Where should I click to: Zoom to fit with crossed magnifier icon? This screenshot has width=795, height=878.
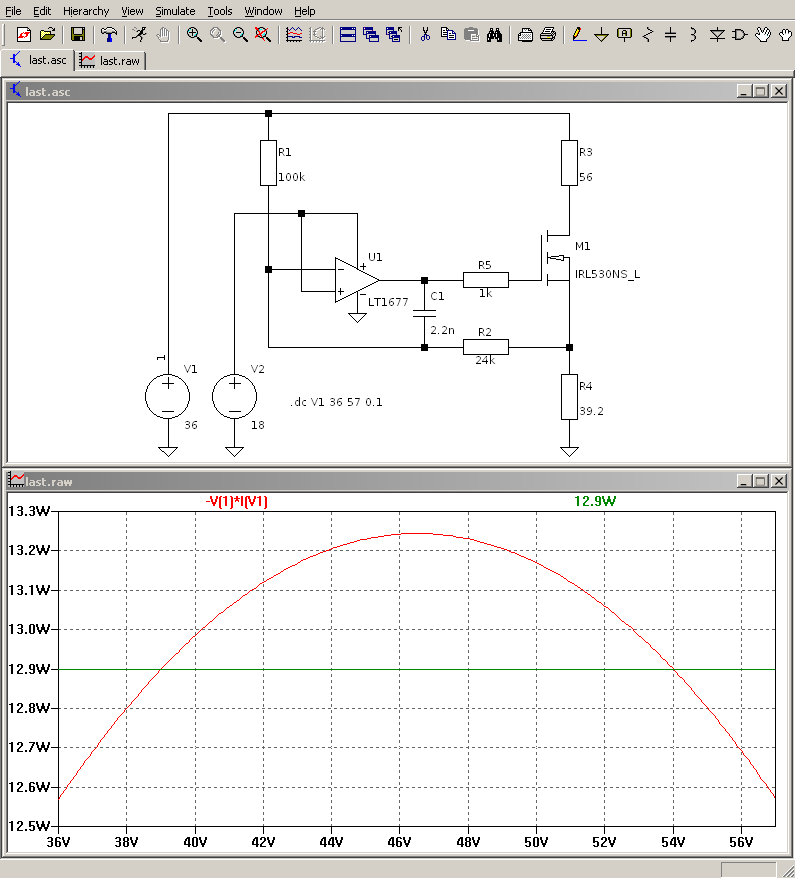click(263, 35)
